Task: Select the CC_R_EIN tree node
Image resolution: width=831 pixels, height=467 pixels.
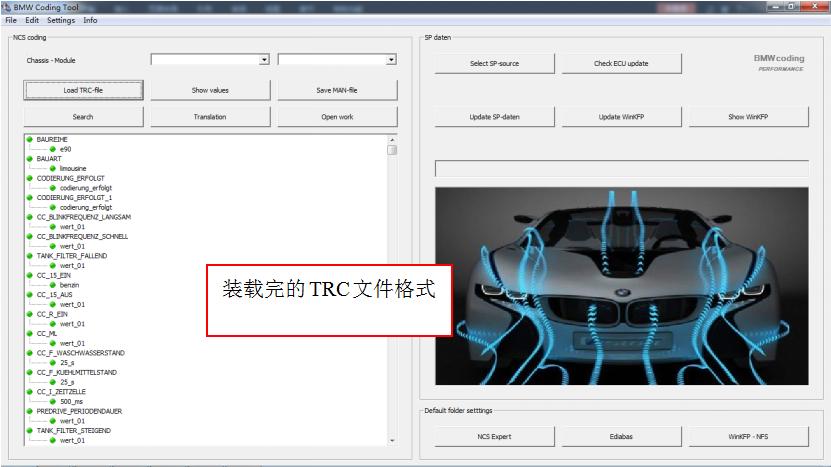Action: pos(52,314)
